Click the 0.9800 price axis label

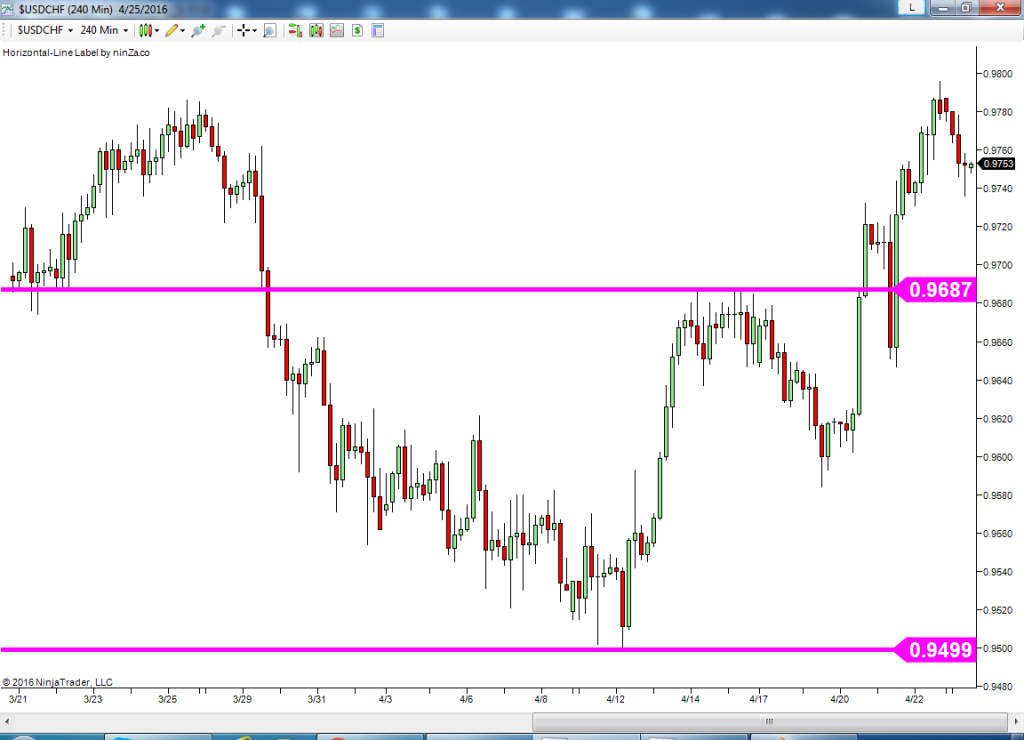pyautogui.click(x=998, y=74)
